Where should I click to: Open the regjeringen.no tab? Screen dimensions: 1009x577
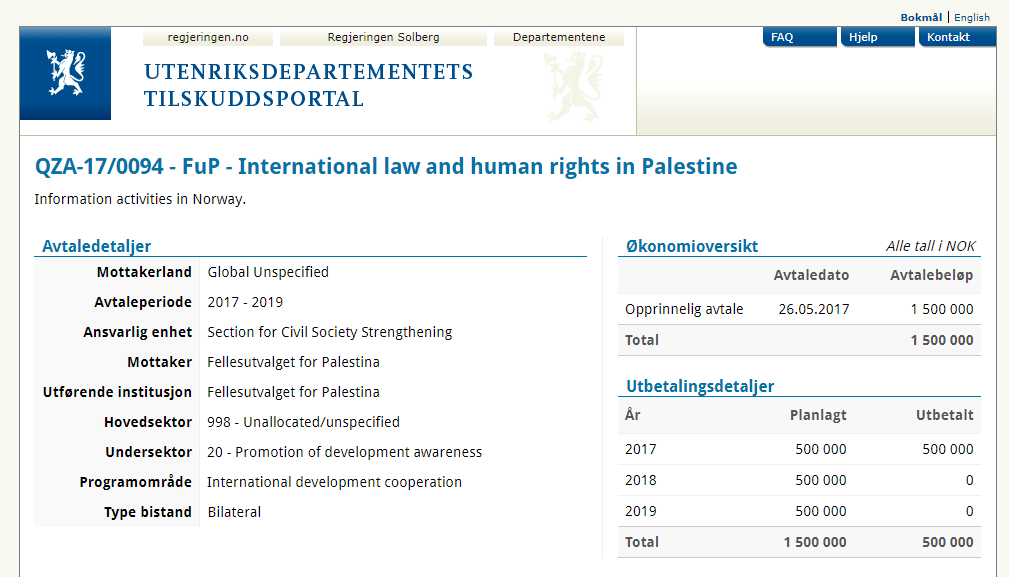coord(207,38)
